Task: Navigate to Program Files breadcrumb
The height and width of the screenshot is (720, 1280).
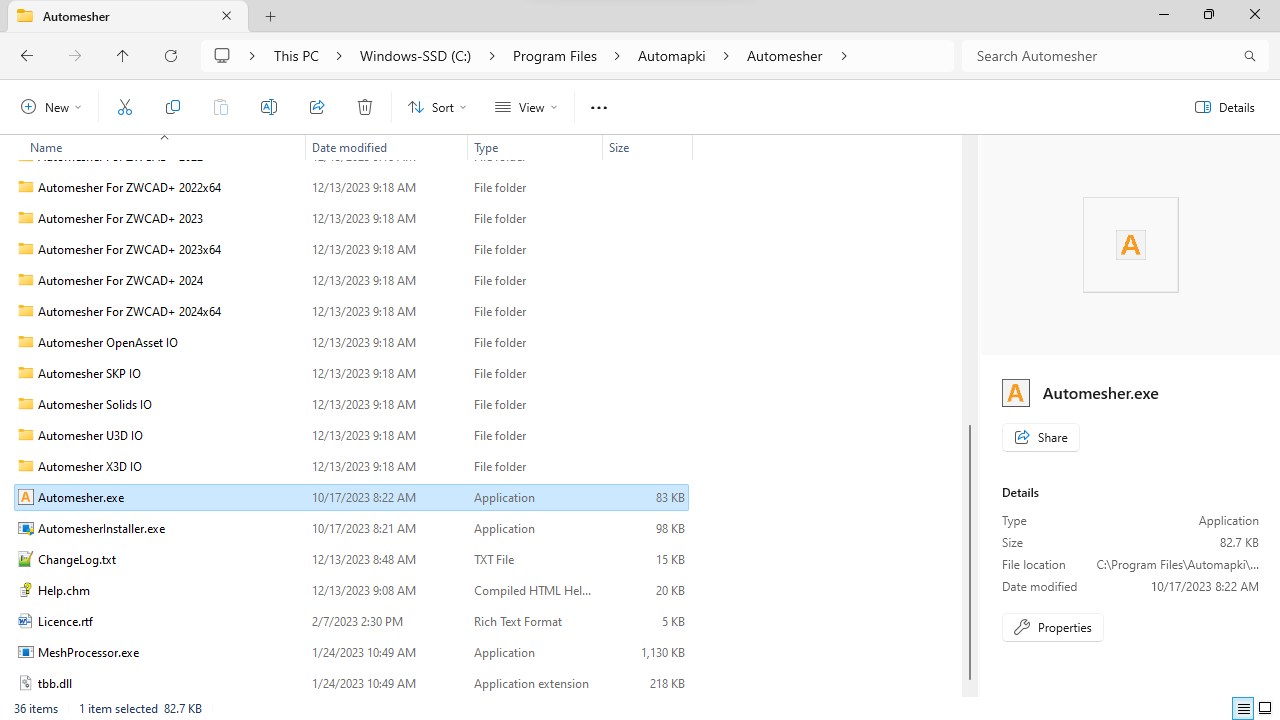Action: 555,56
